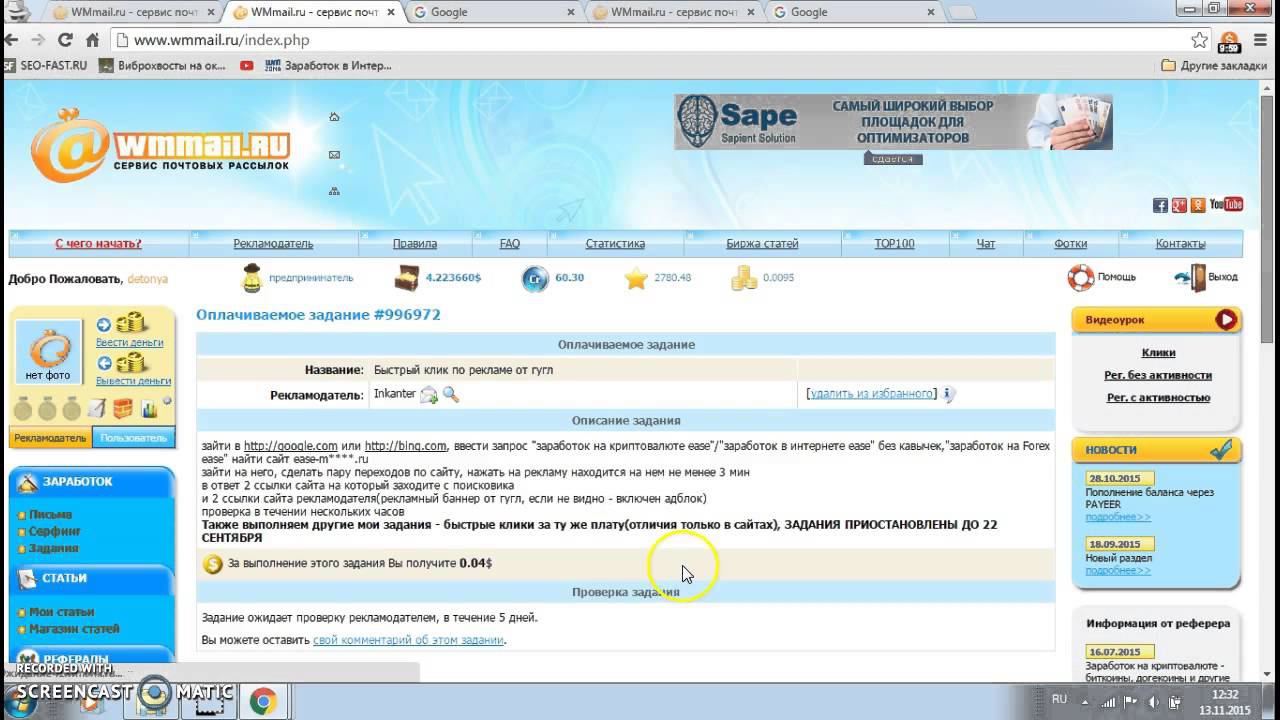1280x720 pixels.
Task: Click the info icon beside удалить из избранного
Action: pos(949,394)
